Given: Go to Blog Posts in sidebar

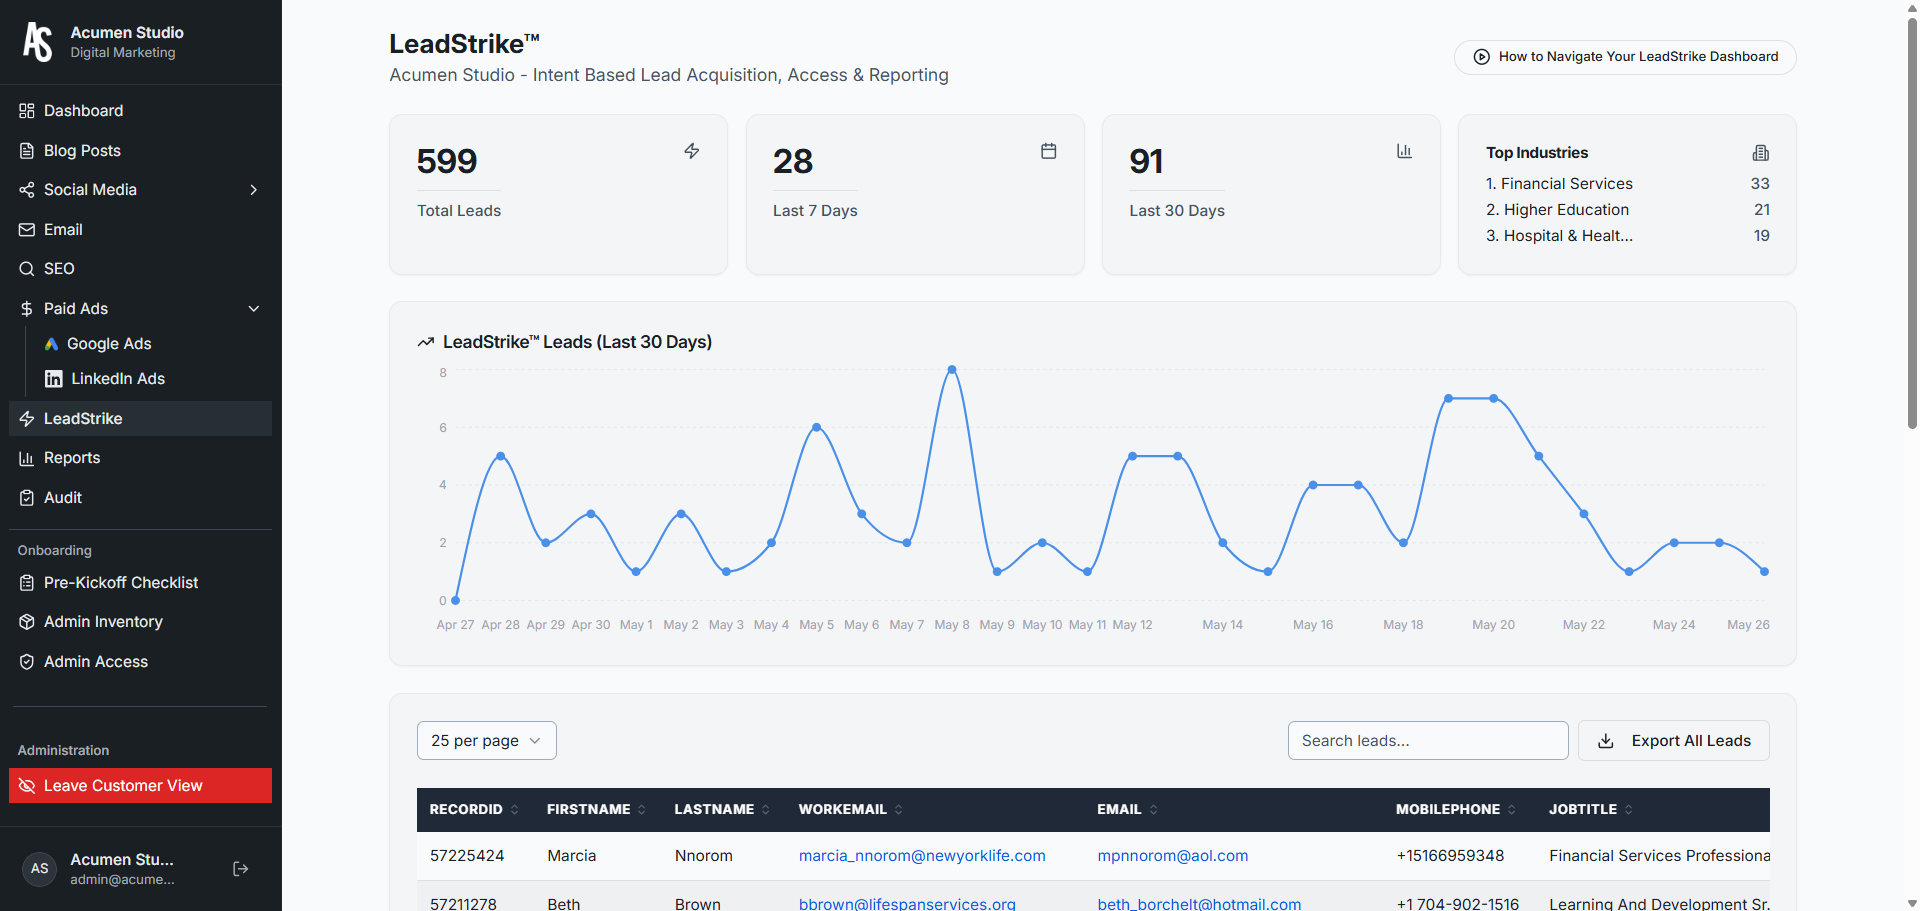Looking at the screenshot, I should coord(140,151).
